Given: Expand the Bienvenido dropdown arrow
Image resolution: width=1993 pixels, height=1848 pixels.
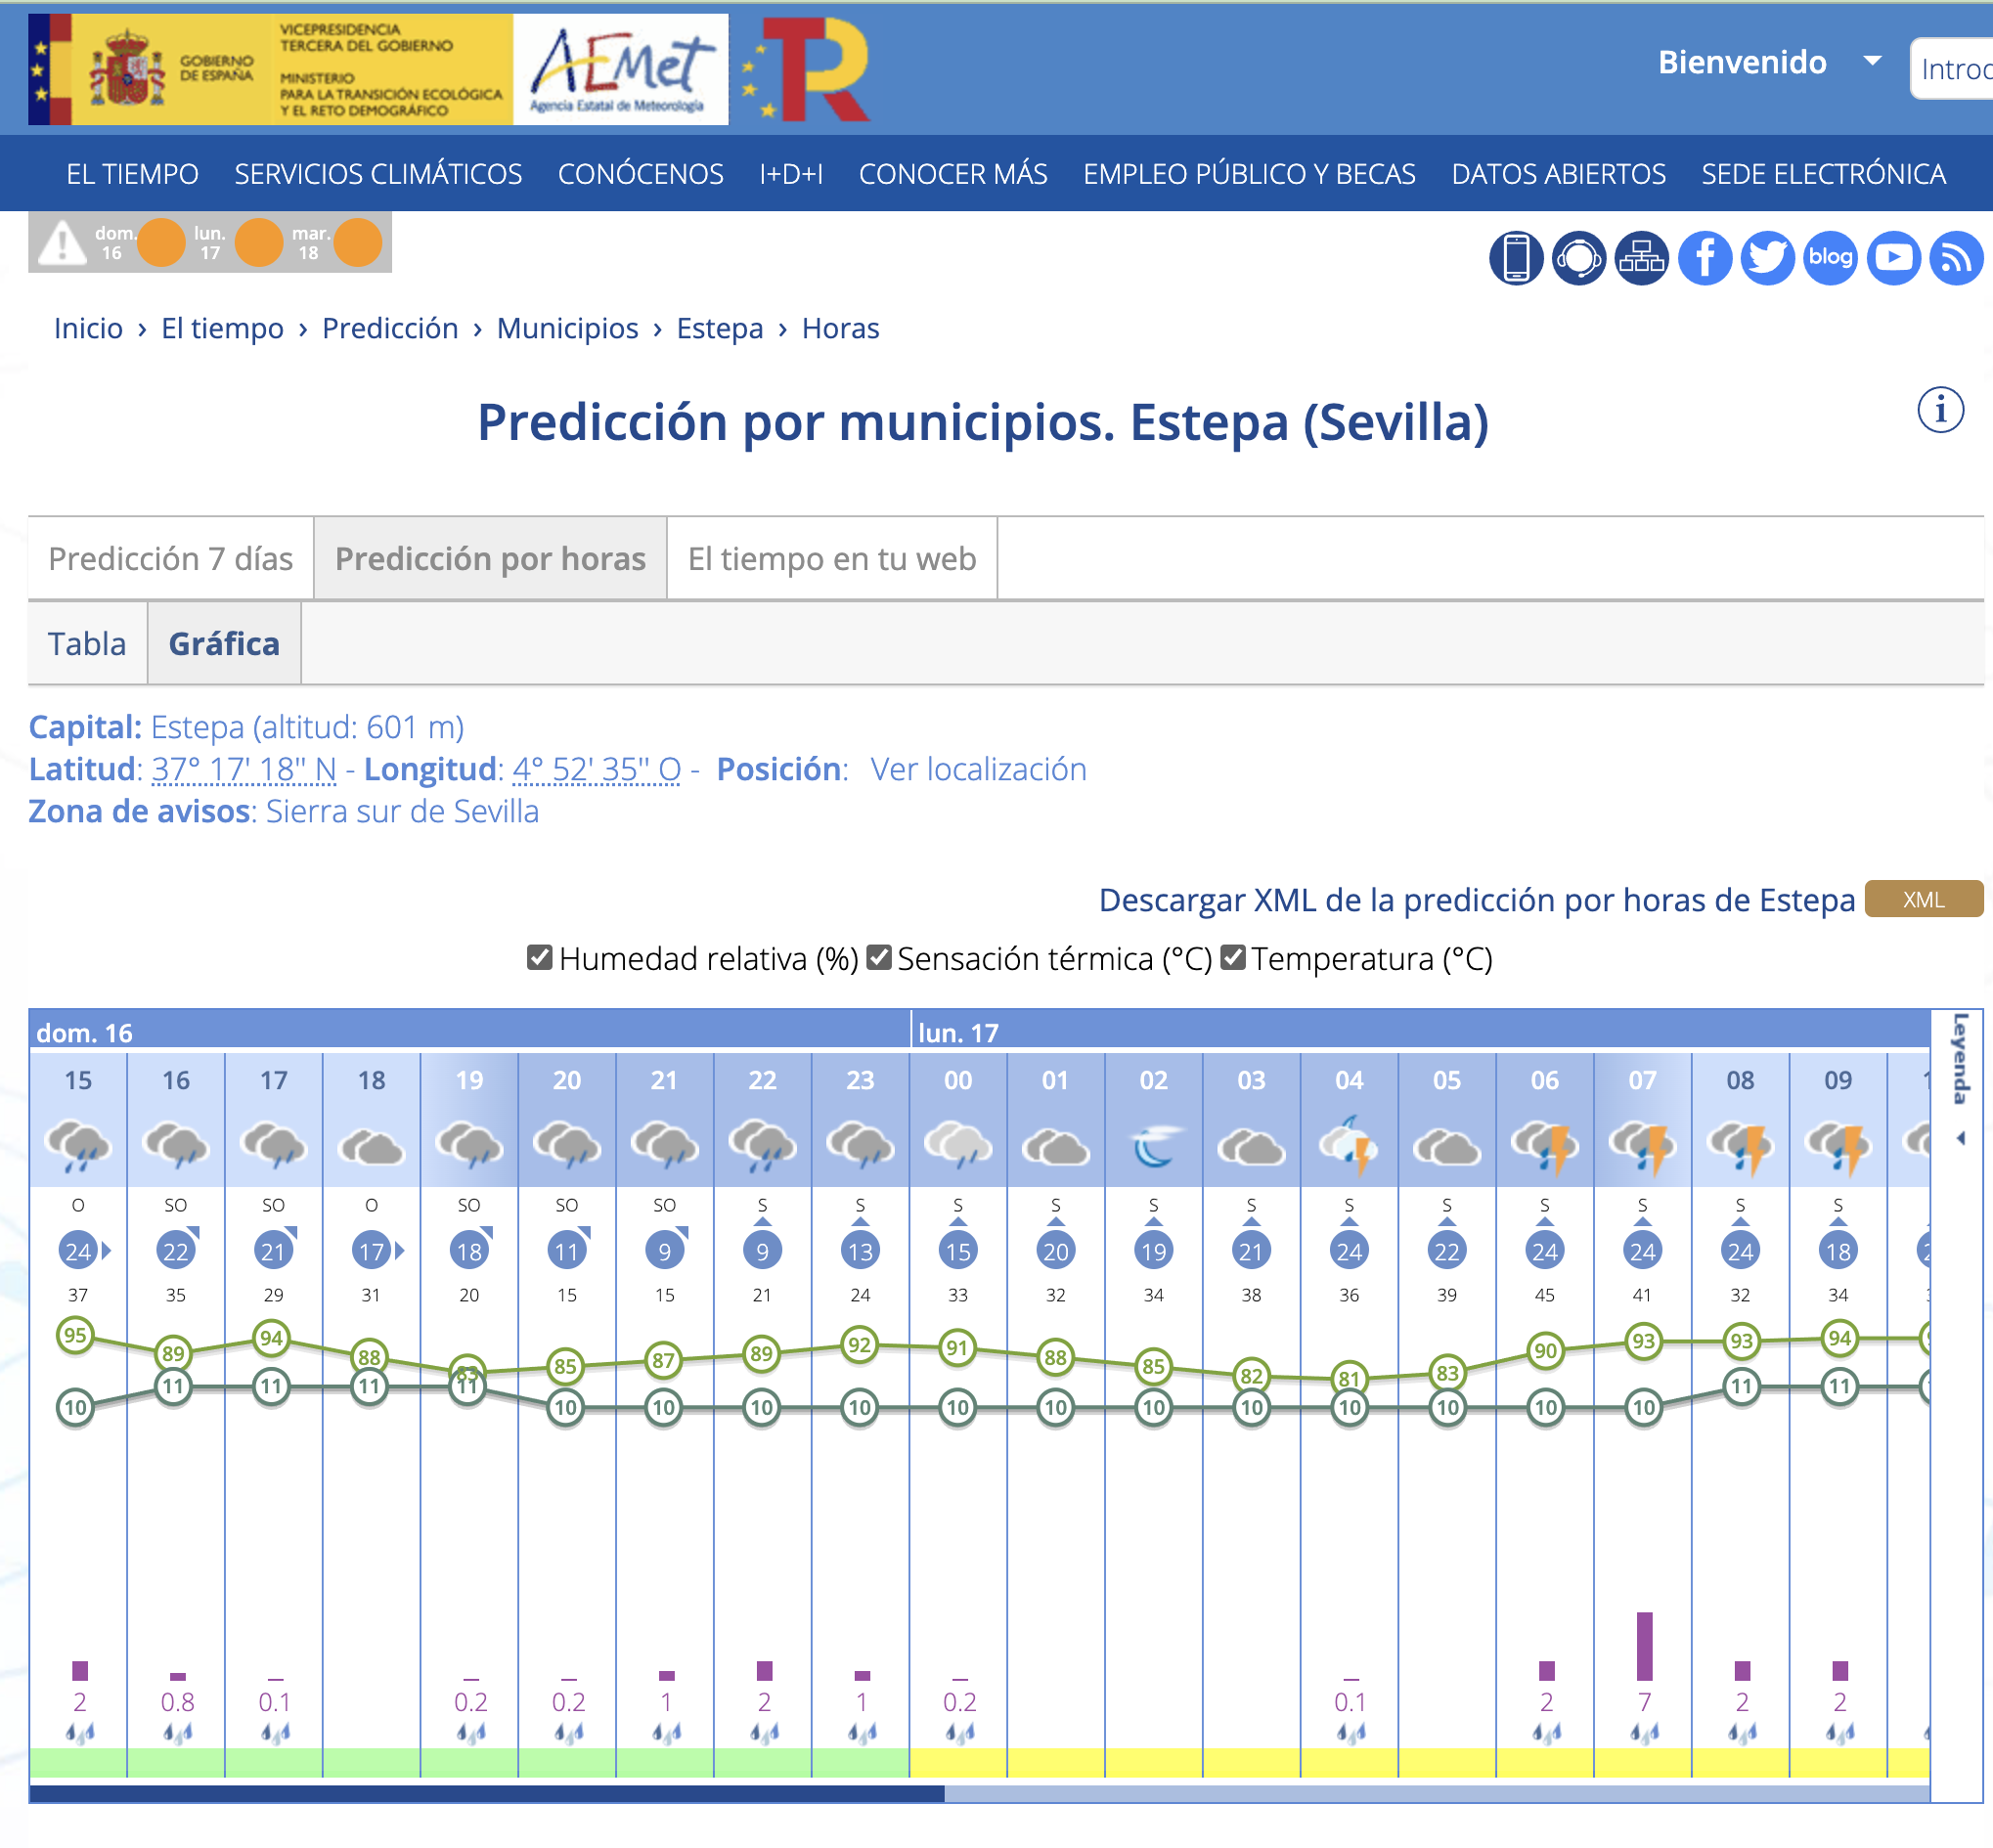Looking at the screenshot, I should click(1872, 61).
